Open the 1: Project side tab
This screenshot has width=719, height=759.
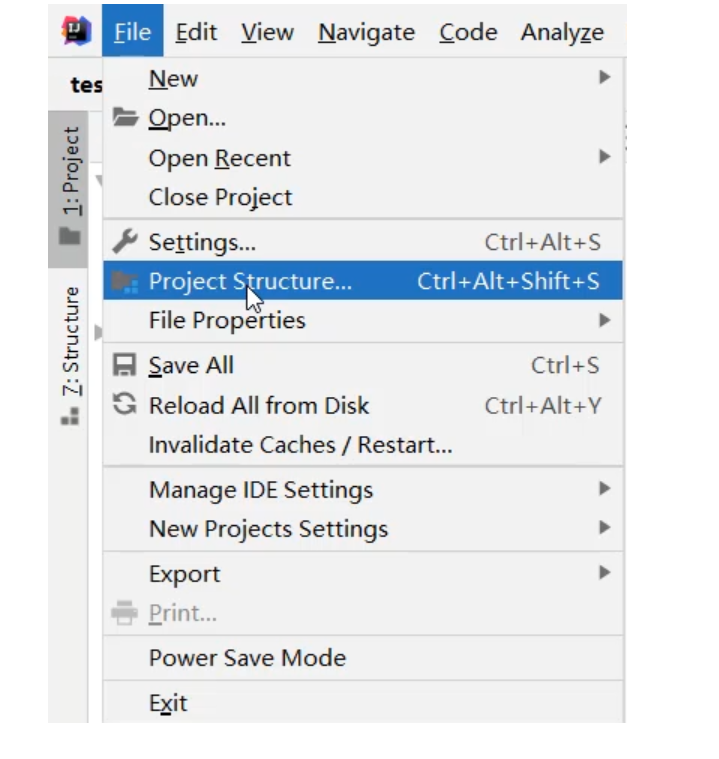click(x=70, y=170)
